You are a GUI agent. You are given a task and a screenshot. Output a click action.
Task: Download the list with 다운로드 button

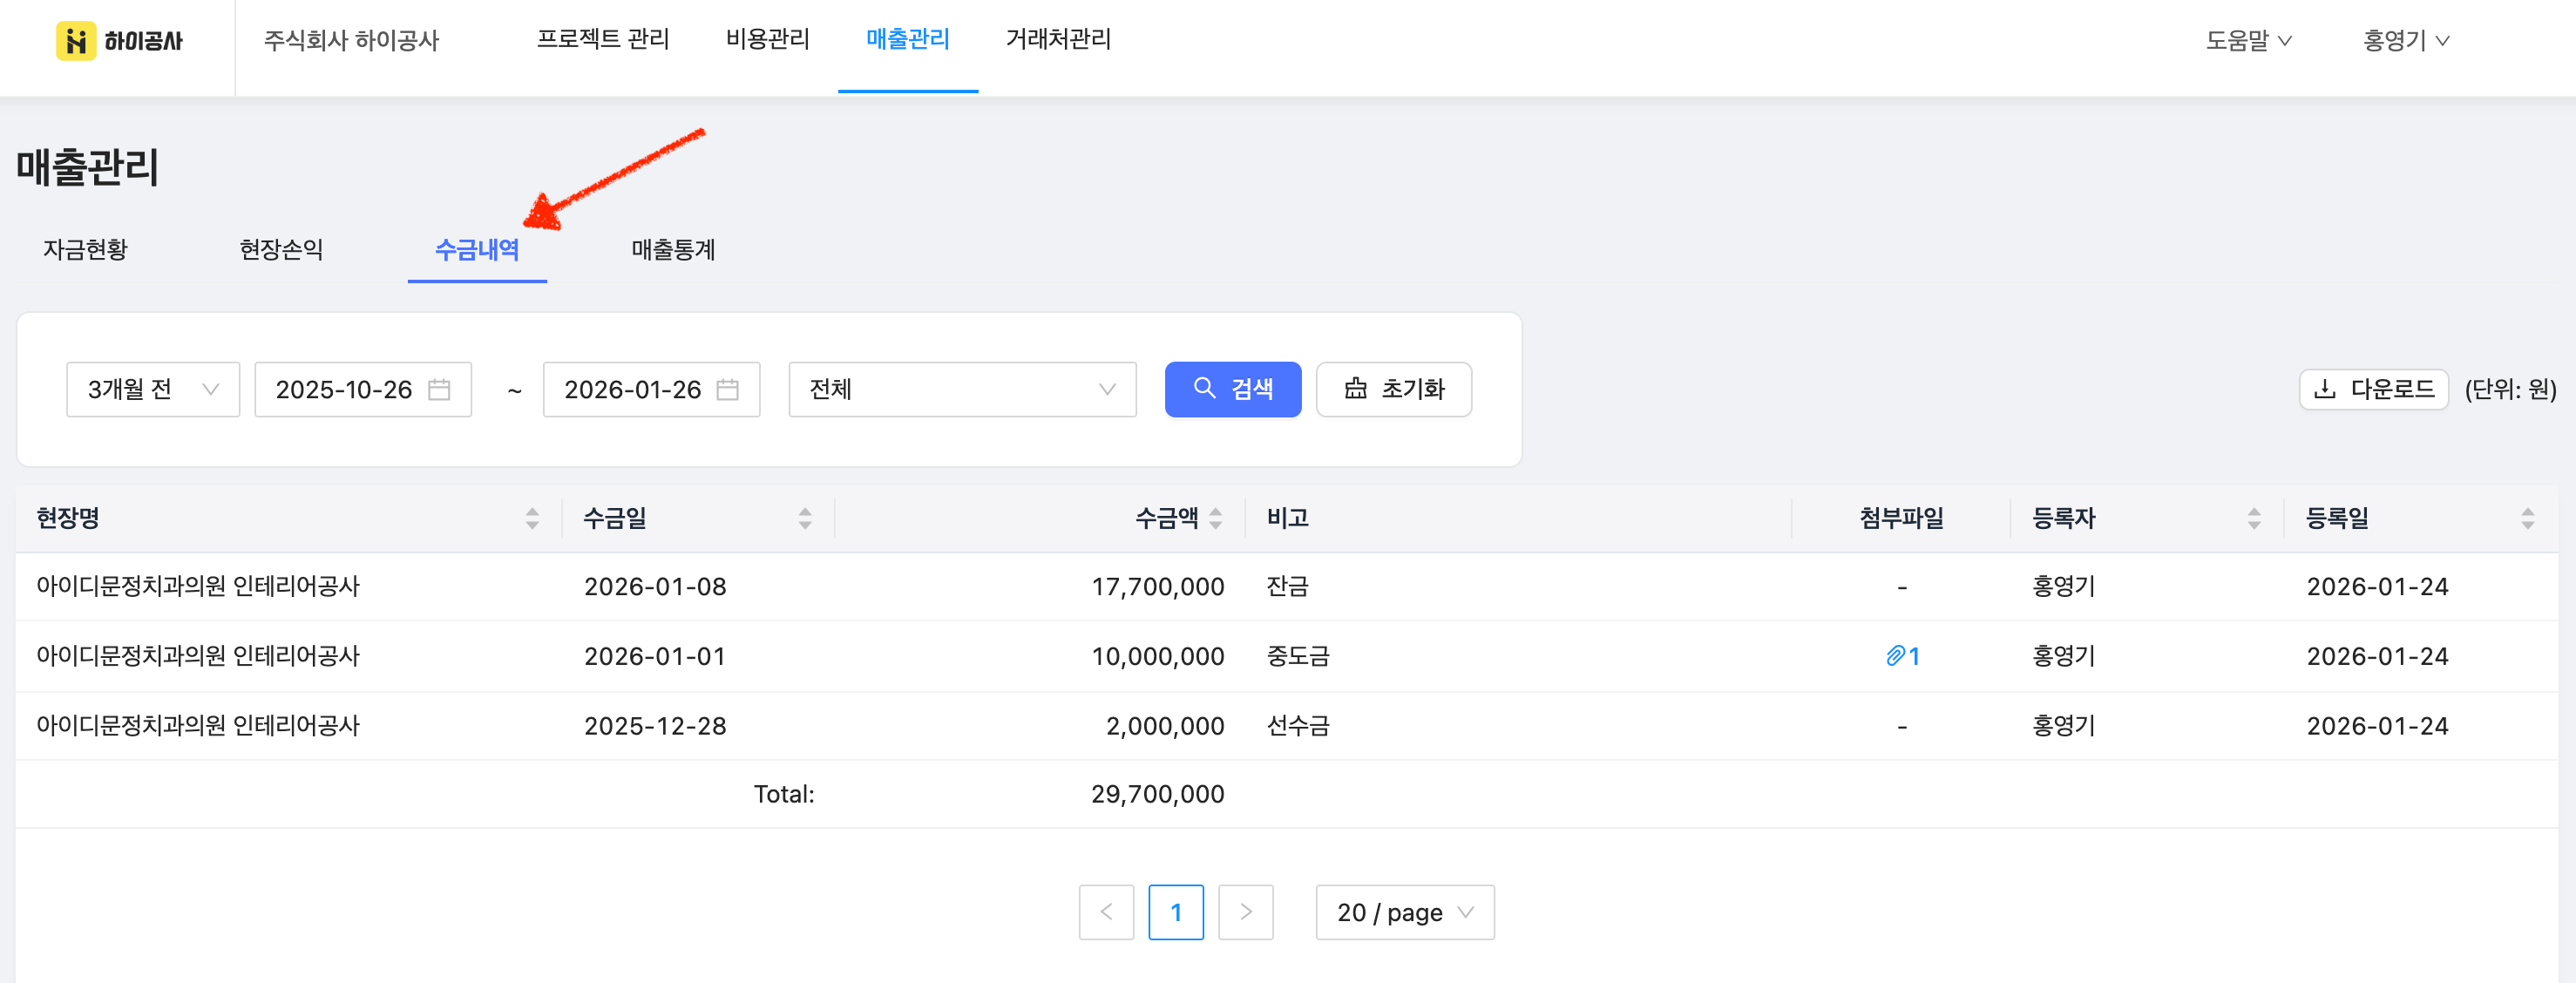pyautogui.click(x=2373, y=390)
